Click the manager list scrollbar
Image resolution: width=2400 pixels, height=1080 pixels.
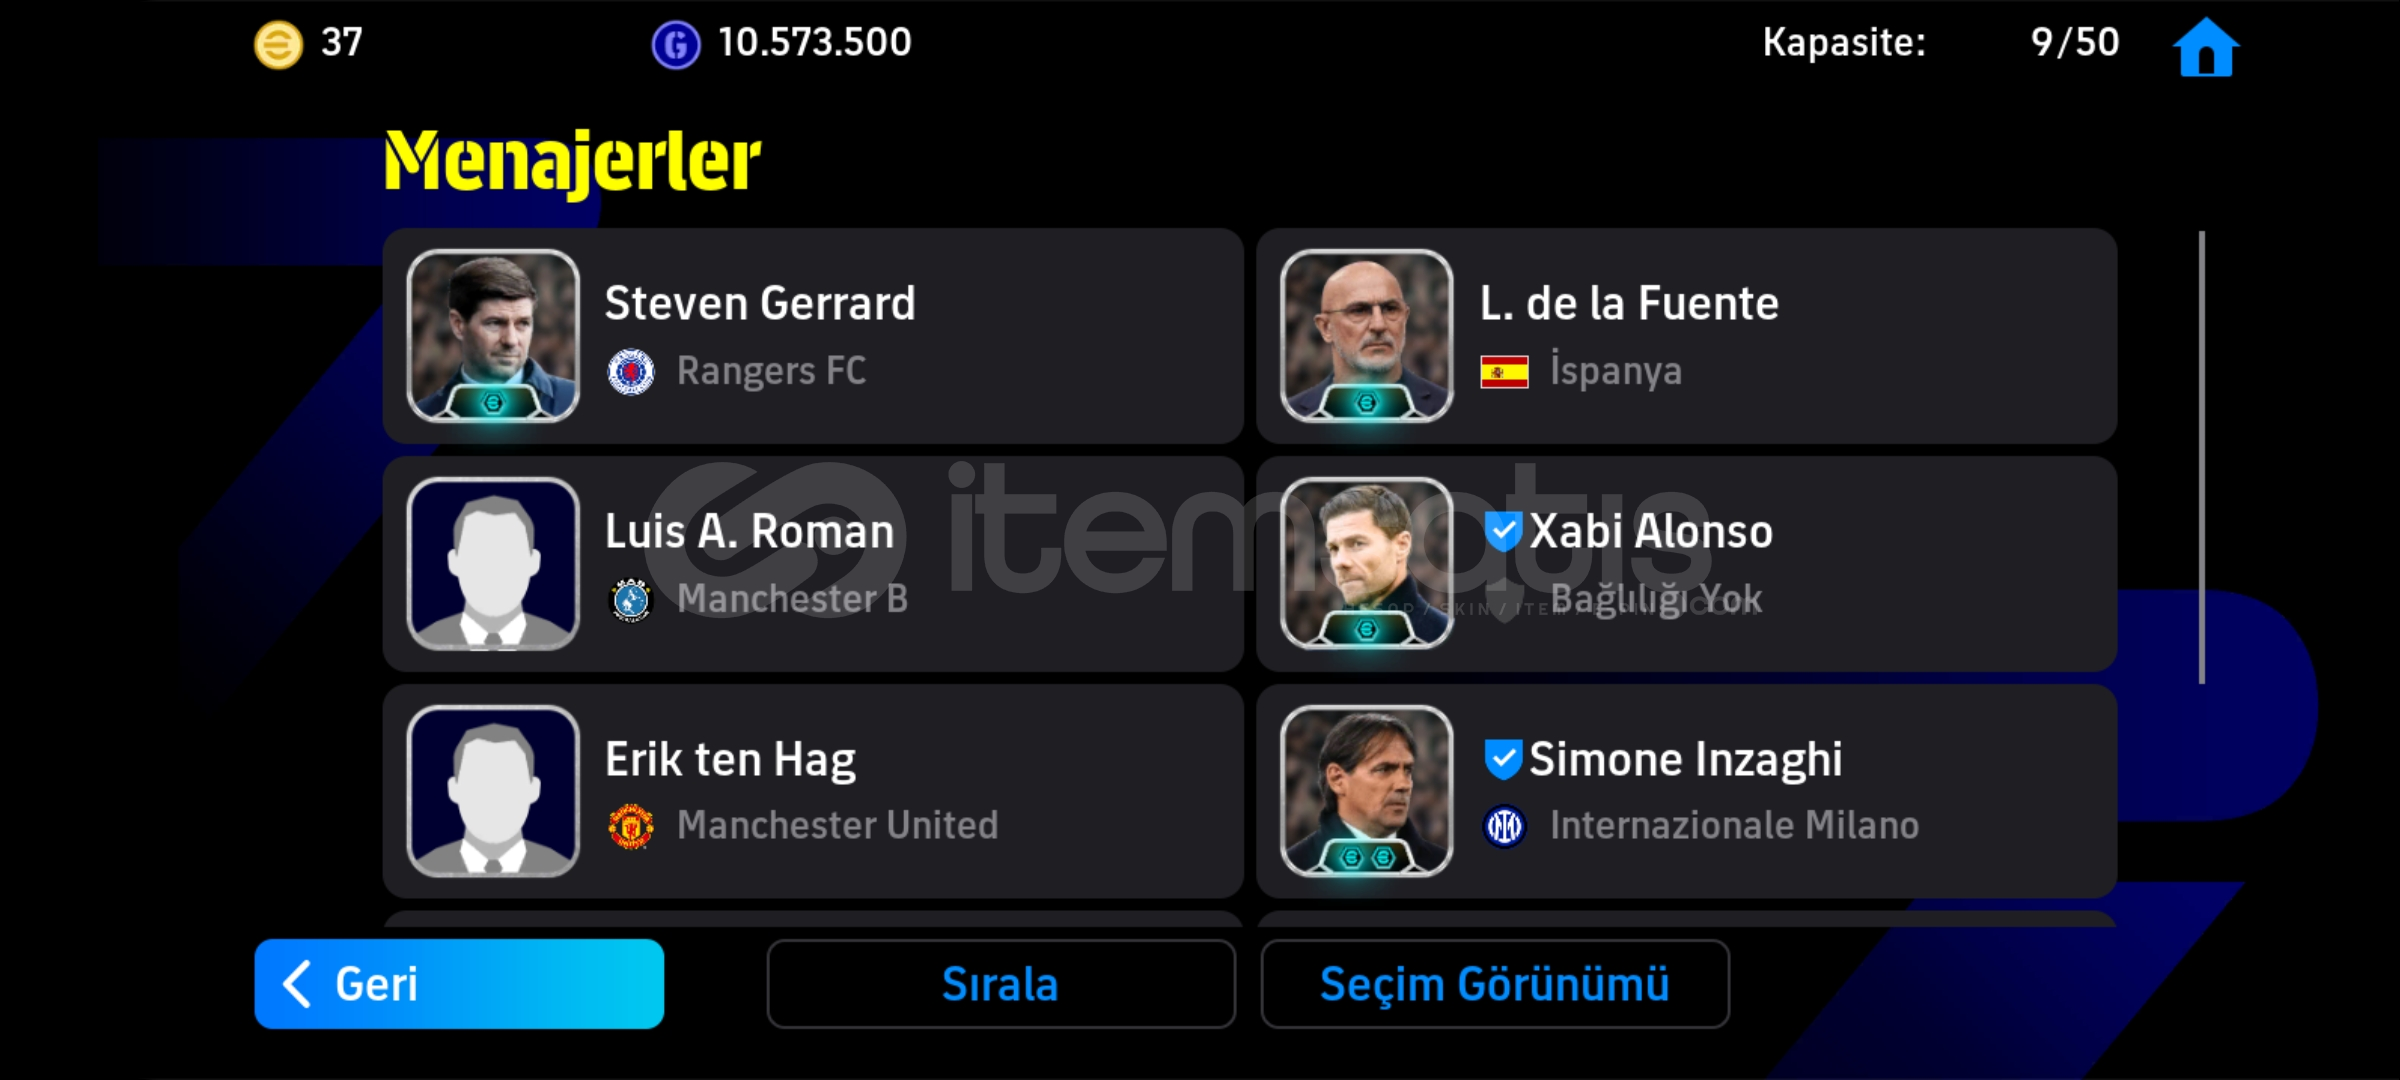pyautogui.click(x=2202, y=457)
